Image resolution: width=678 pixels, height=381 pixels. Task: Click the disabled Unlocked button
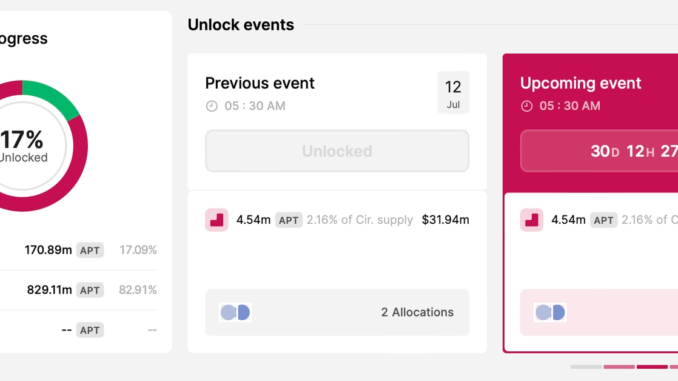tap(337, 151)
